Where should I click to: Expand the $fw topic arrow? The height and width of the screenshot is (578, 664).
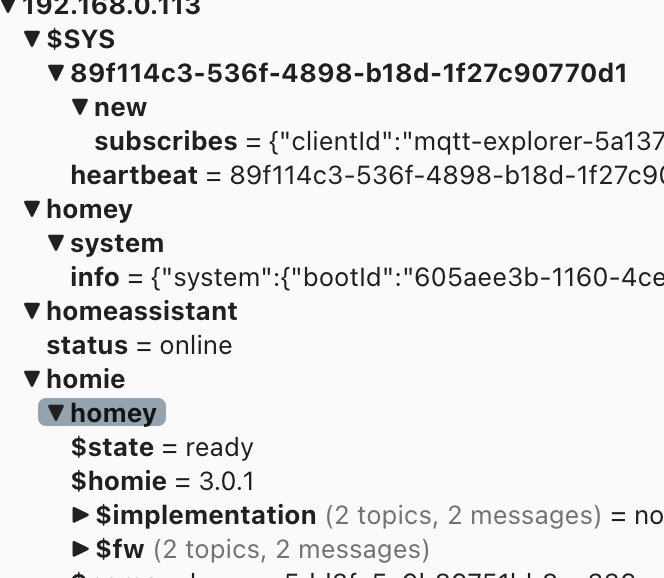coord(80,549)
